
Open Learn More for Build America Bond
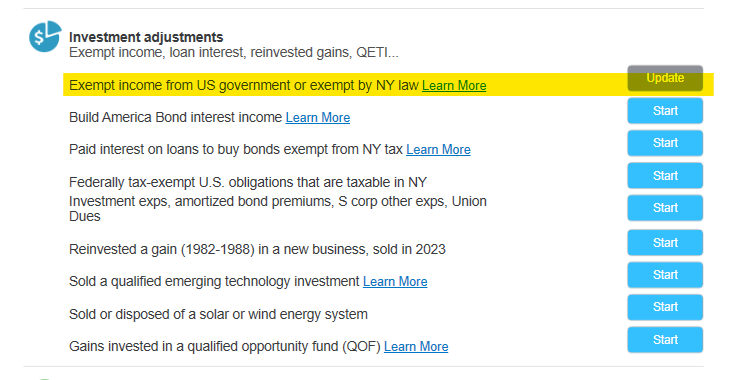tap(318, 117)
